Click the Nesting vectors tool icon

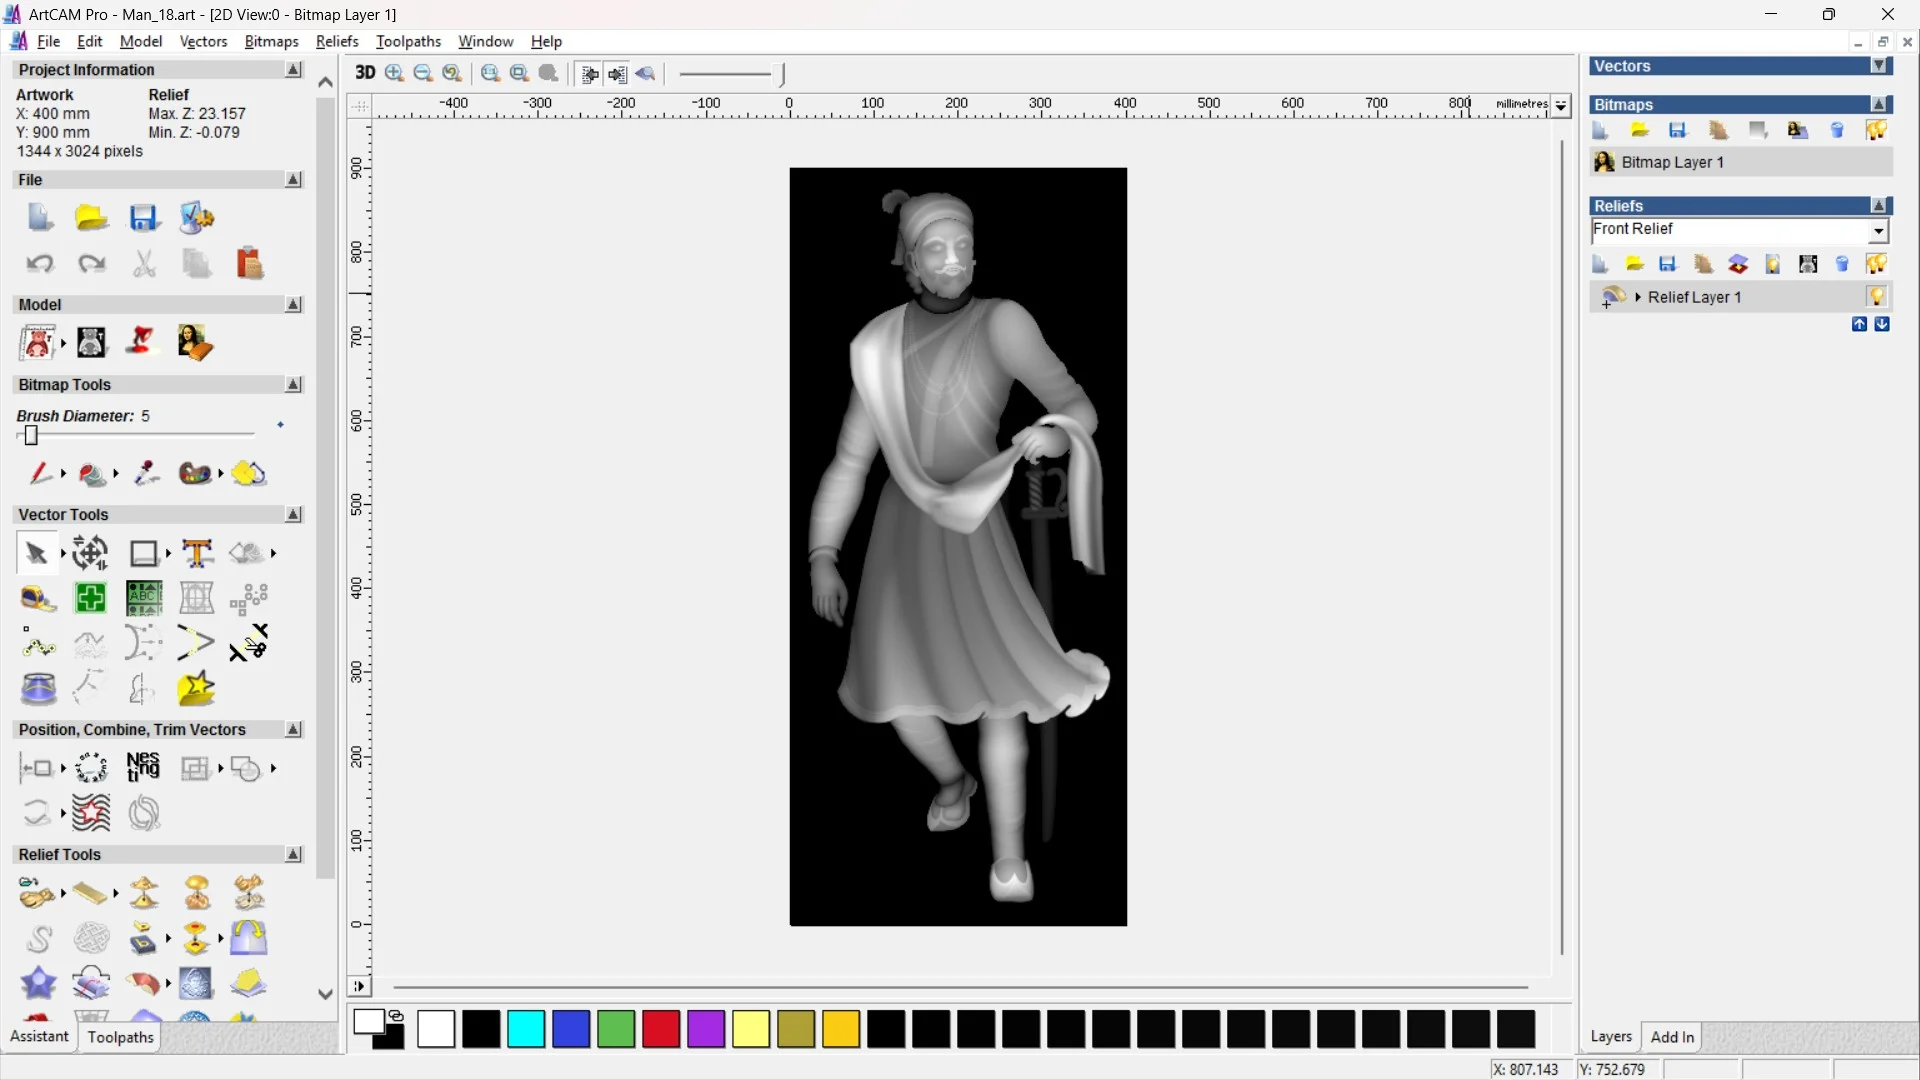143,768
